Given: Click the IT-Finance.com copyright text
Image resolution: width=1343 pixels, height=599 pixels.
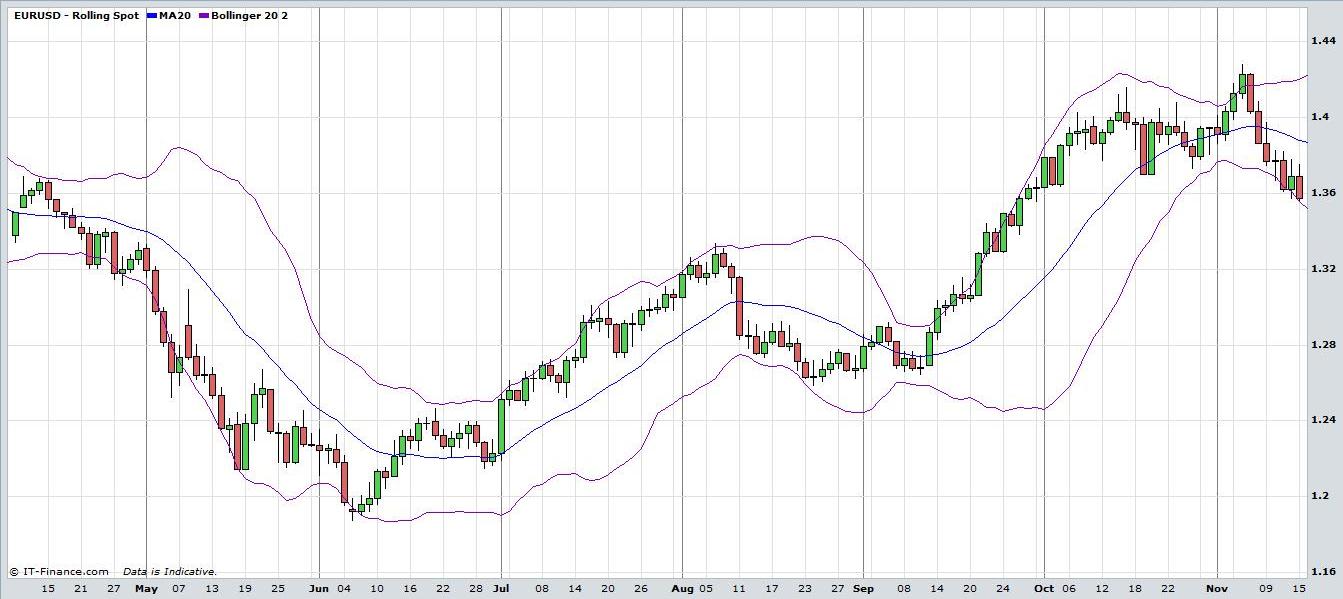Looking at the screenshot, I should coord(59,571).
